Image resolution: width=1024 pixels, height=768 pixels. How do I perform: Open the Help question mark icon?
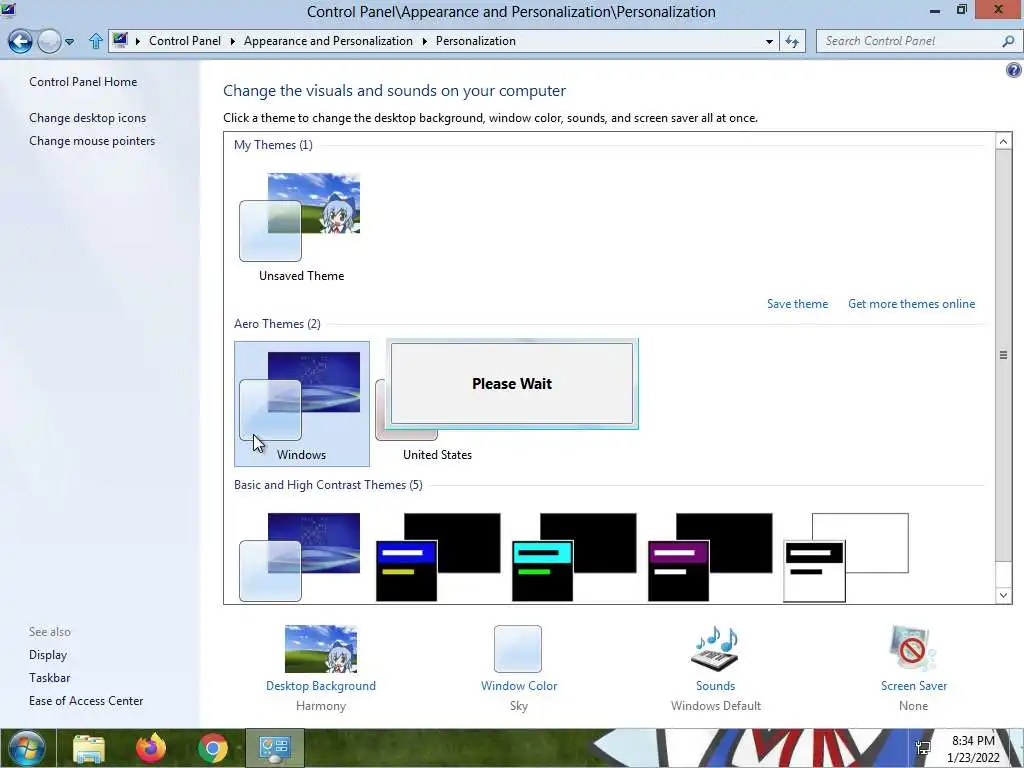pos(1014,69)
